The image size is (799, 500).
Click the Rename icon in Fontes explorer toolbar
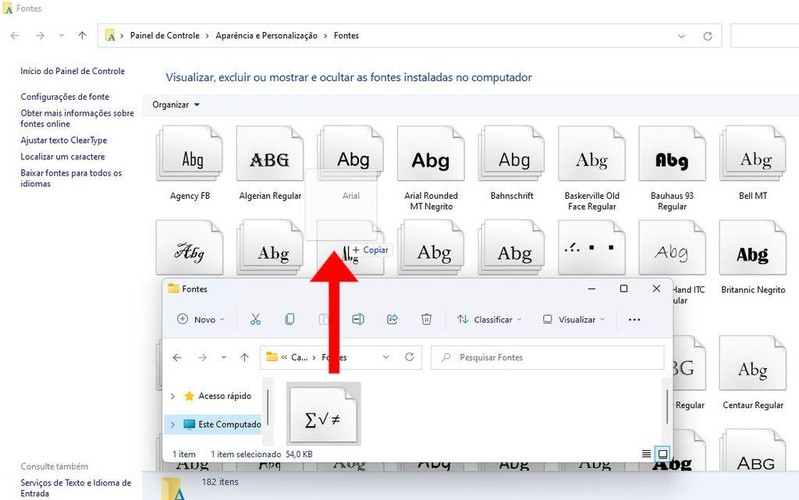tap(358, 320)
